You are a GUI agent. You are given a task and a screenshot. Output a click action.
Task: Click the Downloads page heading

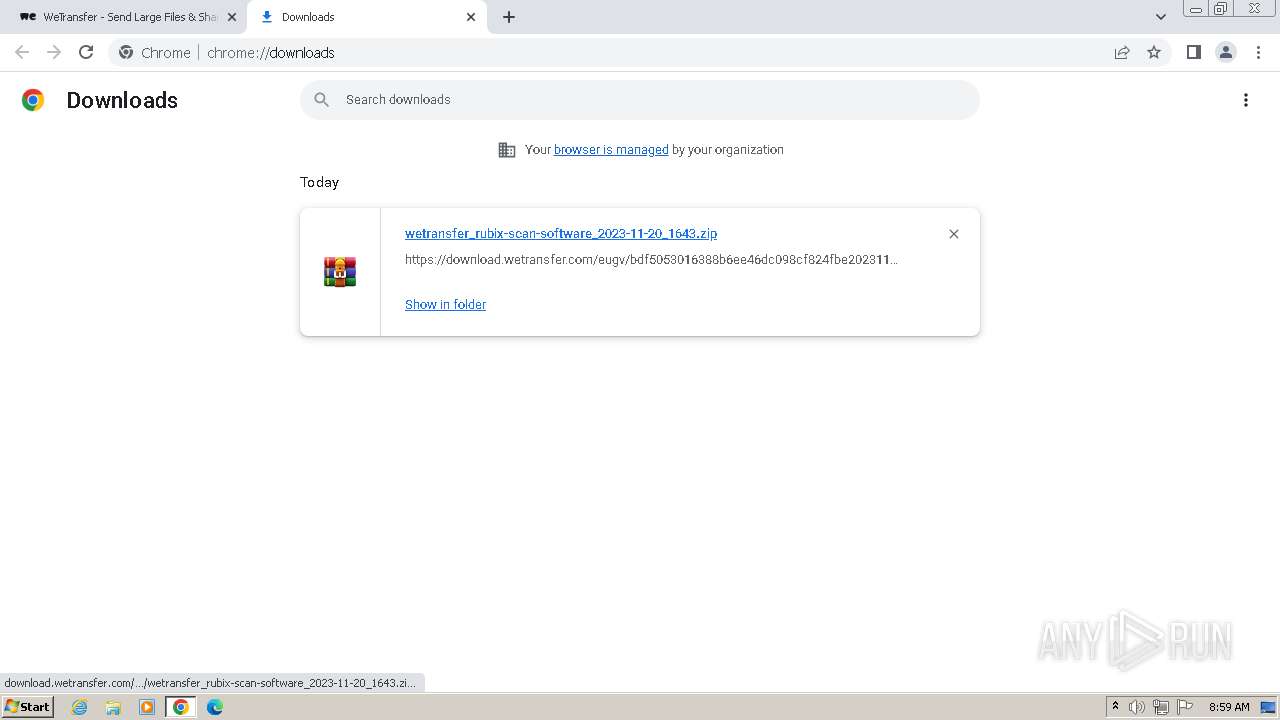point(122,100)
